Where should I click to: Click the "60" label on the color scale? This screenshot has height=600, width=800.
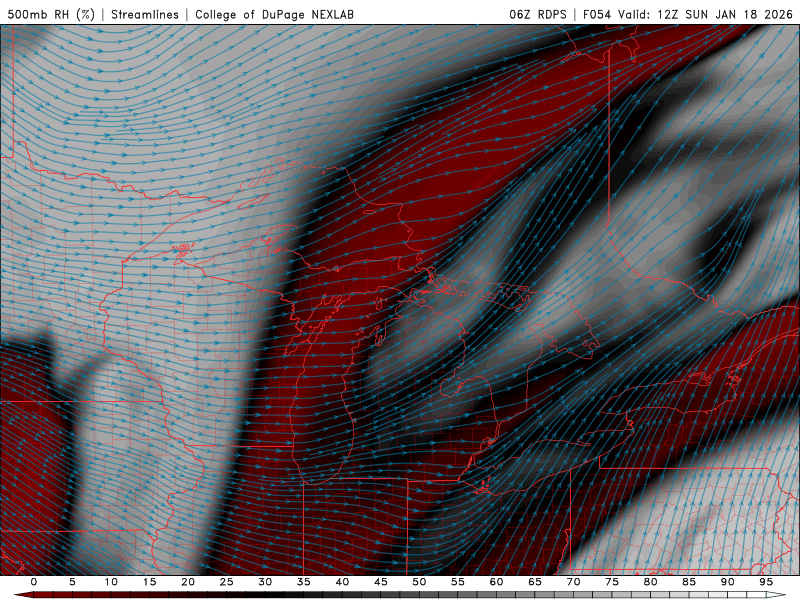pos(496,582)
